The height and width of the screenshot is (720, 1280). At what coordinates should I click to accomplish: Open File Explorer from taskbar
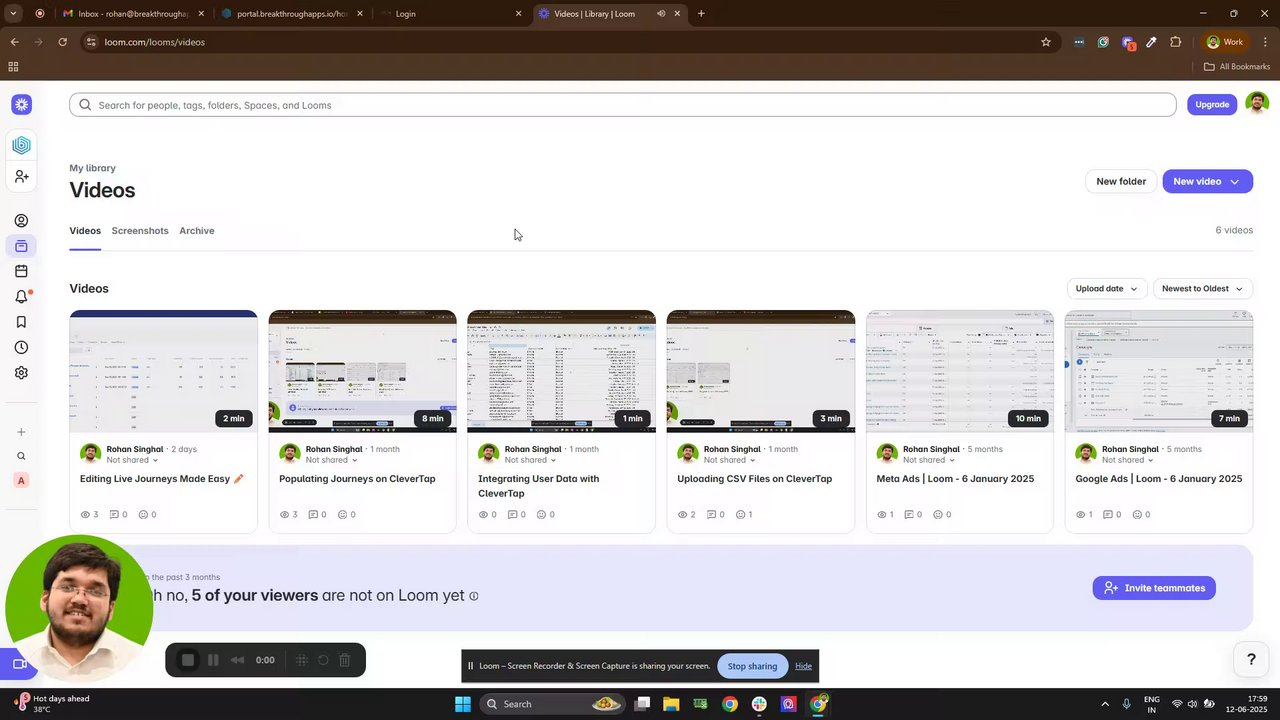point(671,704)
